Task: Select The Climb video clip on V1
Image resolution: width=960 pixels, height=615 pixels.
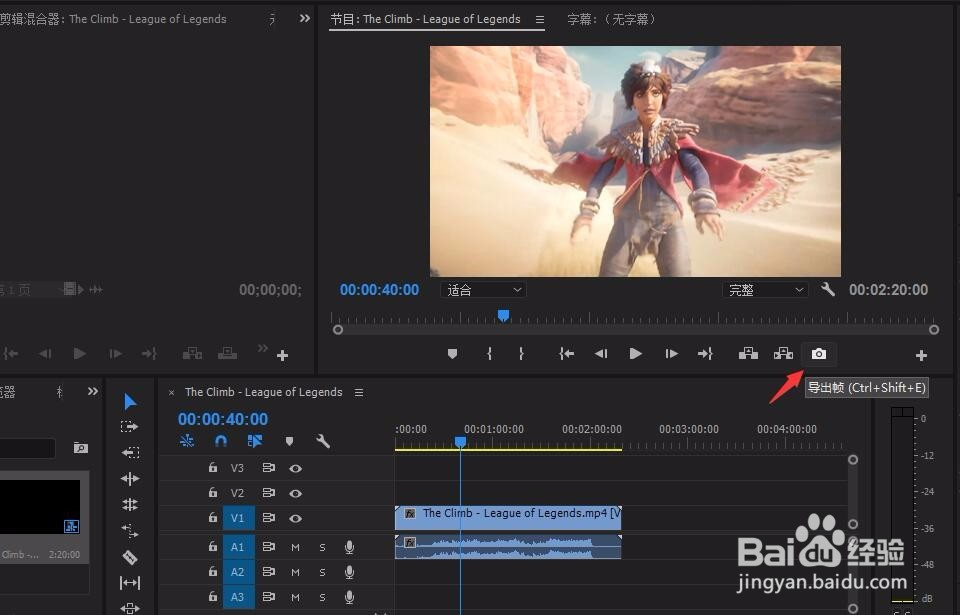Action: (x=508, y=518)
